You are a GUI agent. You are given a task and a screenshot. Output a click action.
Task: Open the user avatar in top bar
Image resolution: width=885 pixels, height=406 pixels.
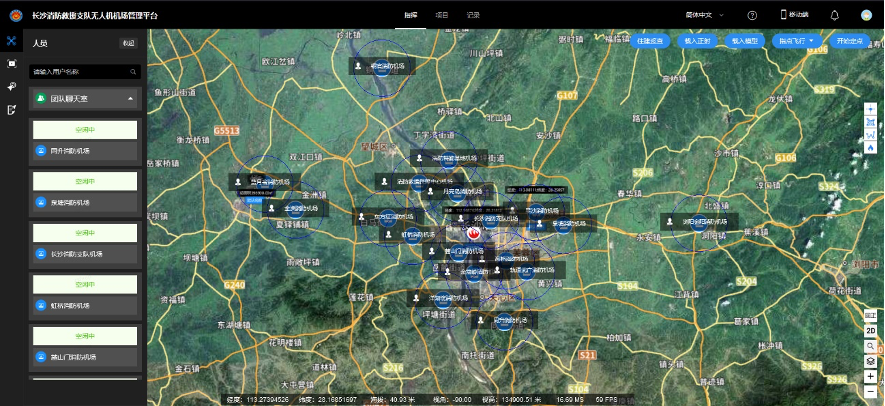point(866,15)
